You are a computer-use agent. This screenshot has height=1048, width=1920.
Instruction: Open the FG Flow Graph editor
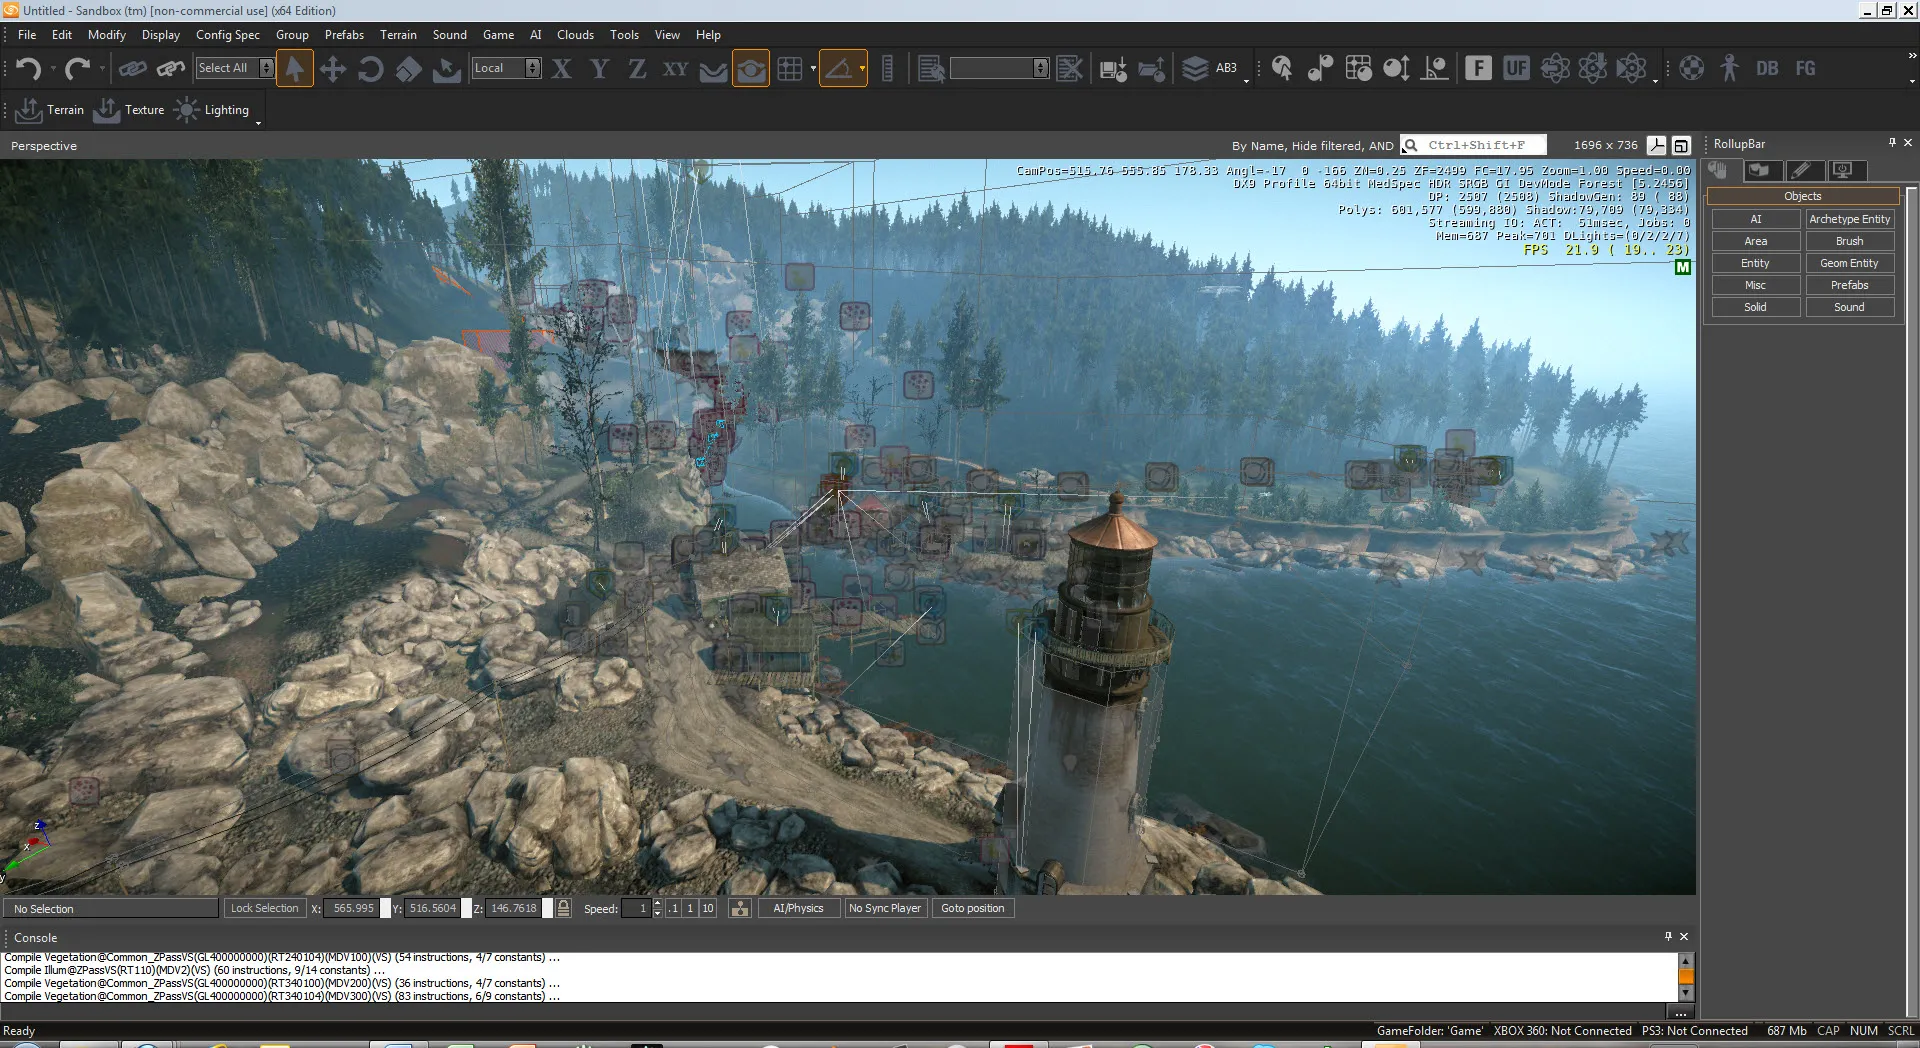pyautogui.click(x=1805, y=69)
